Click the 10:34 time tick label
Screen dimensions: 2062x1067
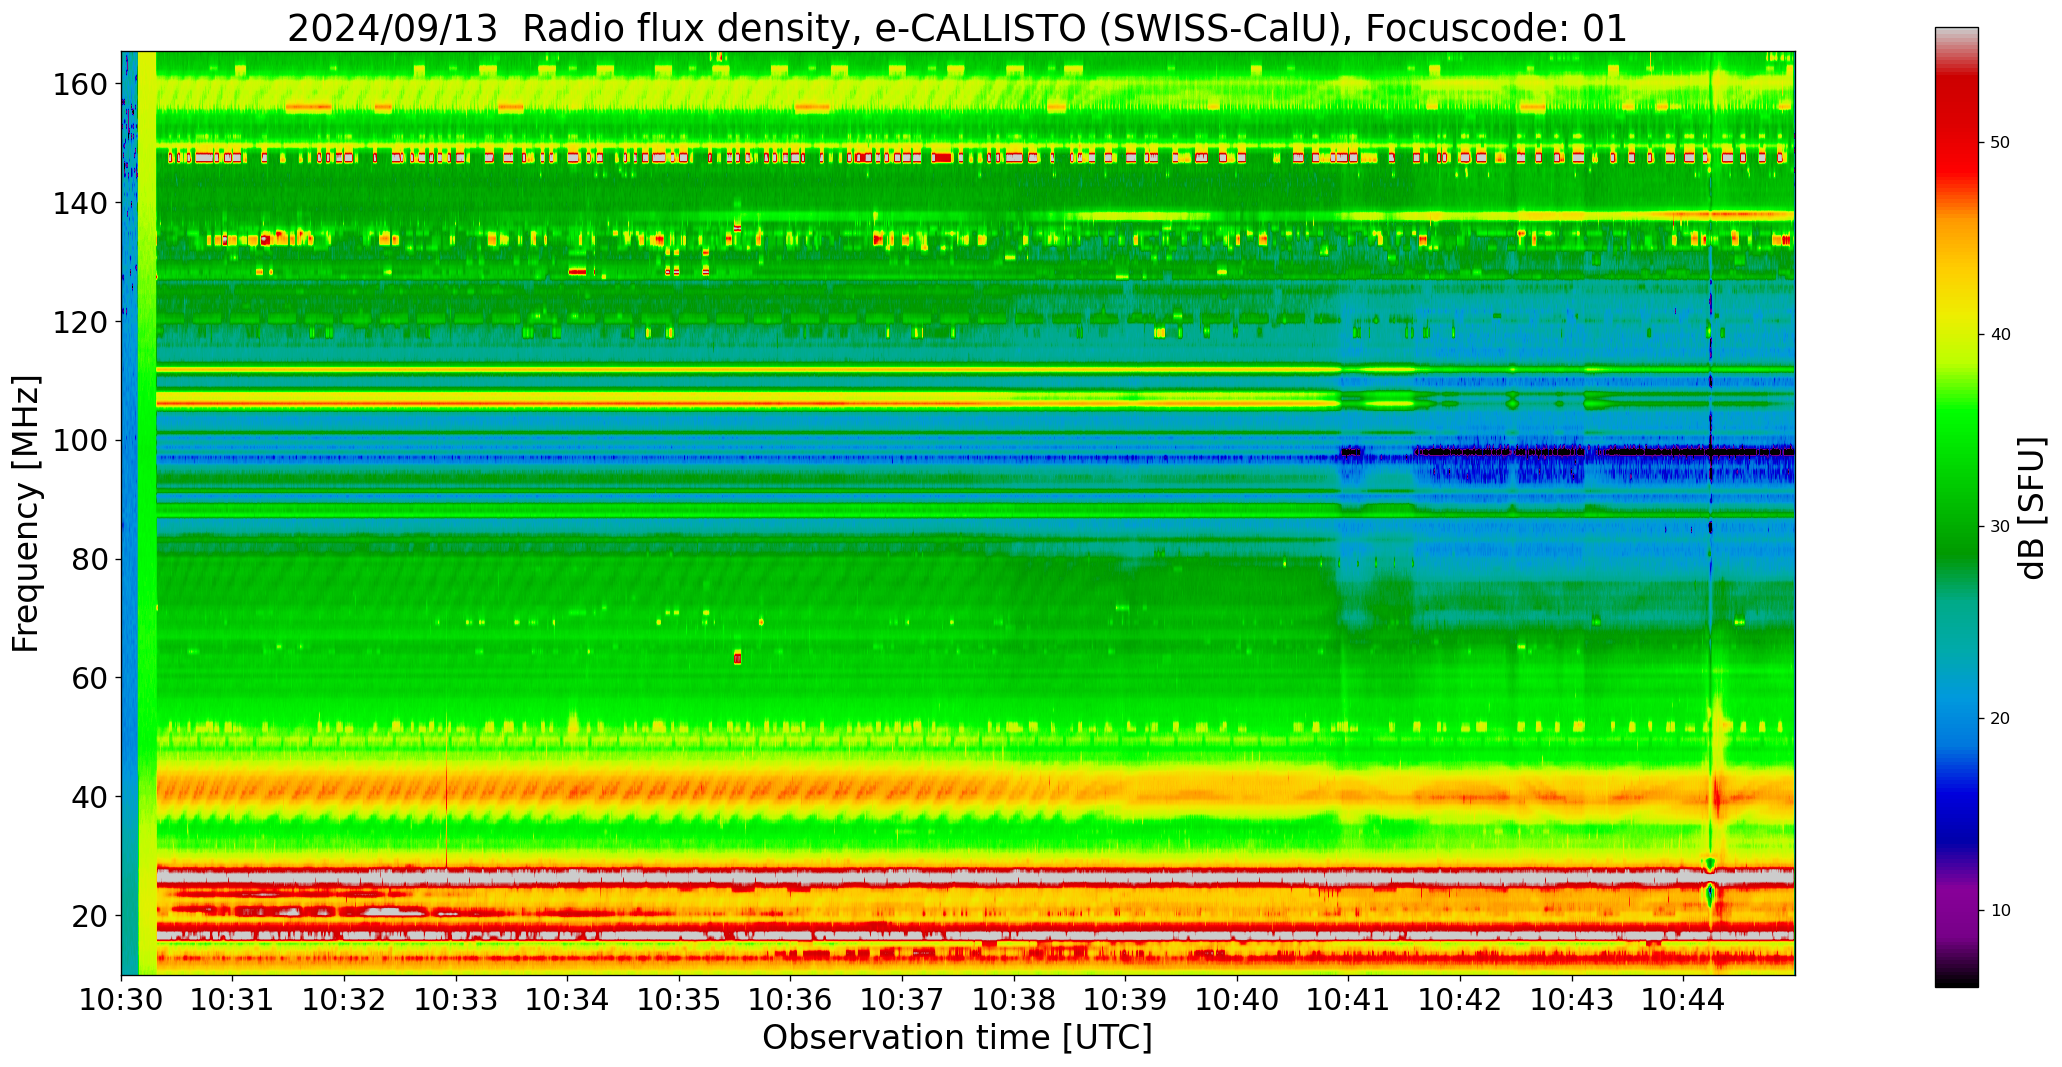pyautogui.click(x=568, y=999)
